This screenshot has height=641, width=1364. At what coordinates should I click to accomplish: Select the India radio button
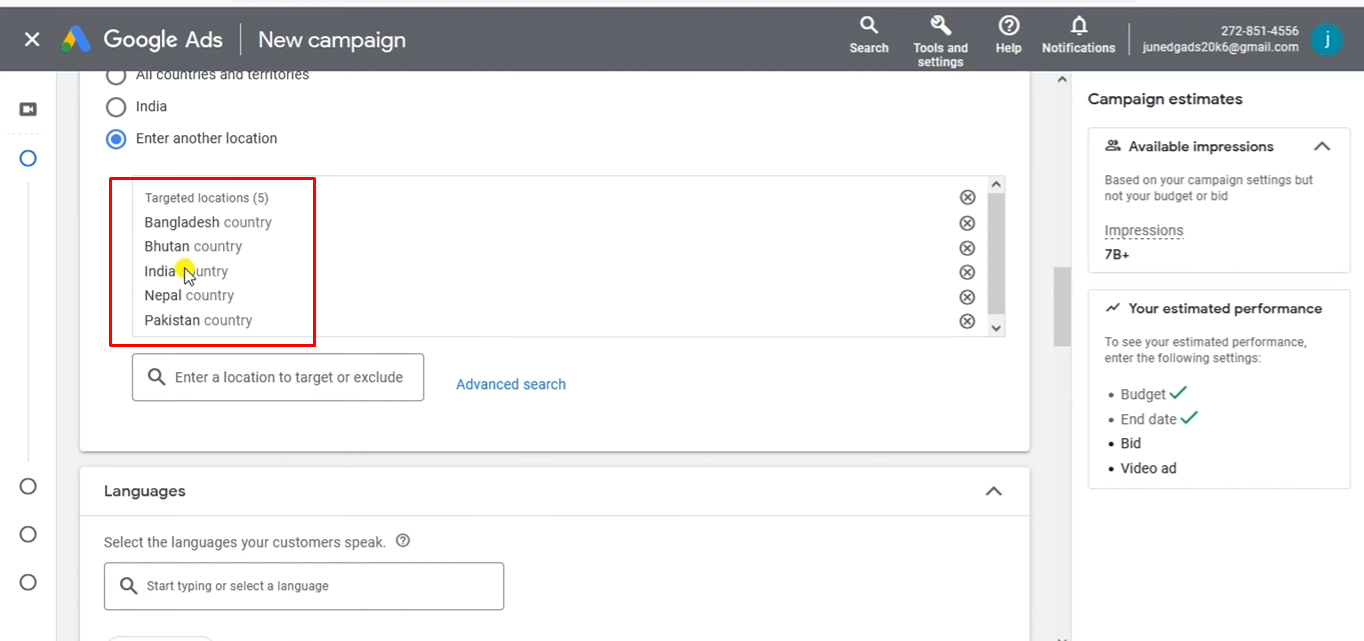click(116, 107)
